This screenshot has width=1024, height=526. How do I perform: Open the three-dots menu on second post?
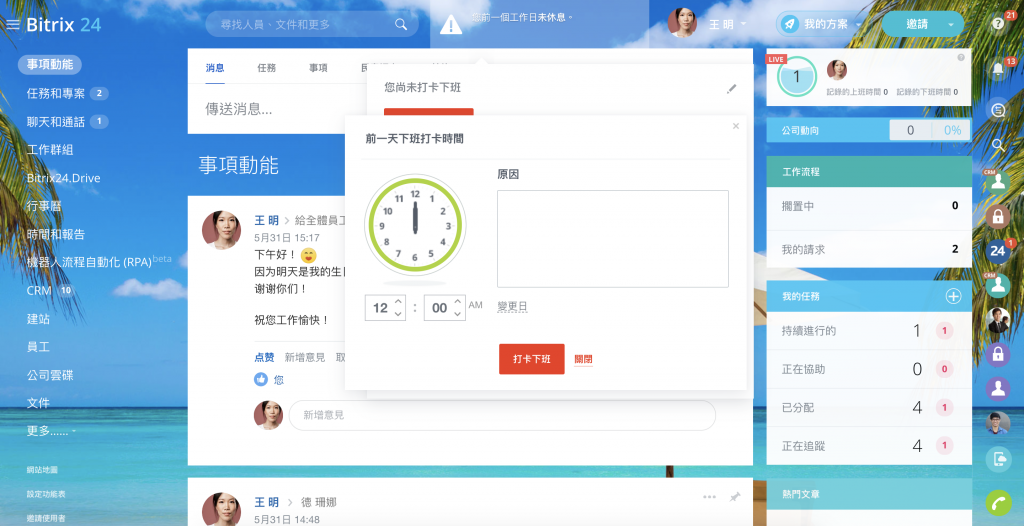coord(710,497)
